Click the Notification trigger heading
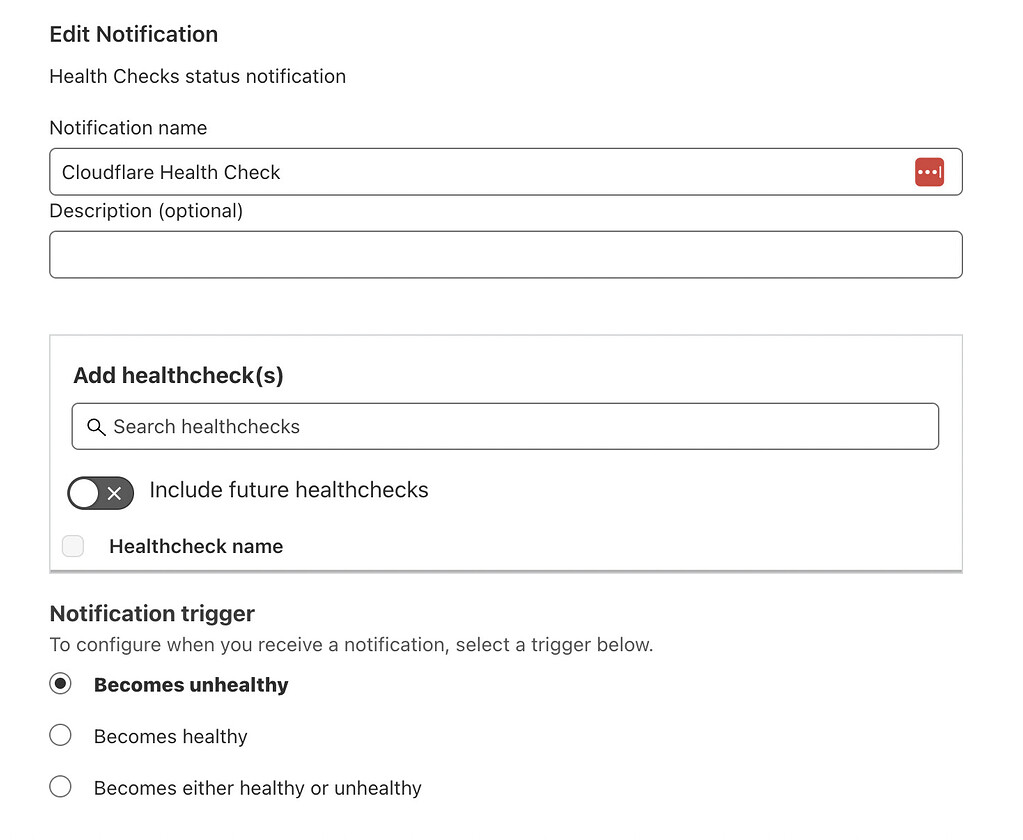The height and width of the screenshot is (840, 1023). click(x=151, y=613)
